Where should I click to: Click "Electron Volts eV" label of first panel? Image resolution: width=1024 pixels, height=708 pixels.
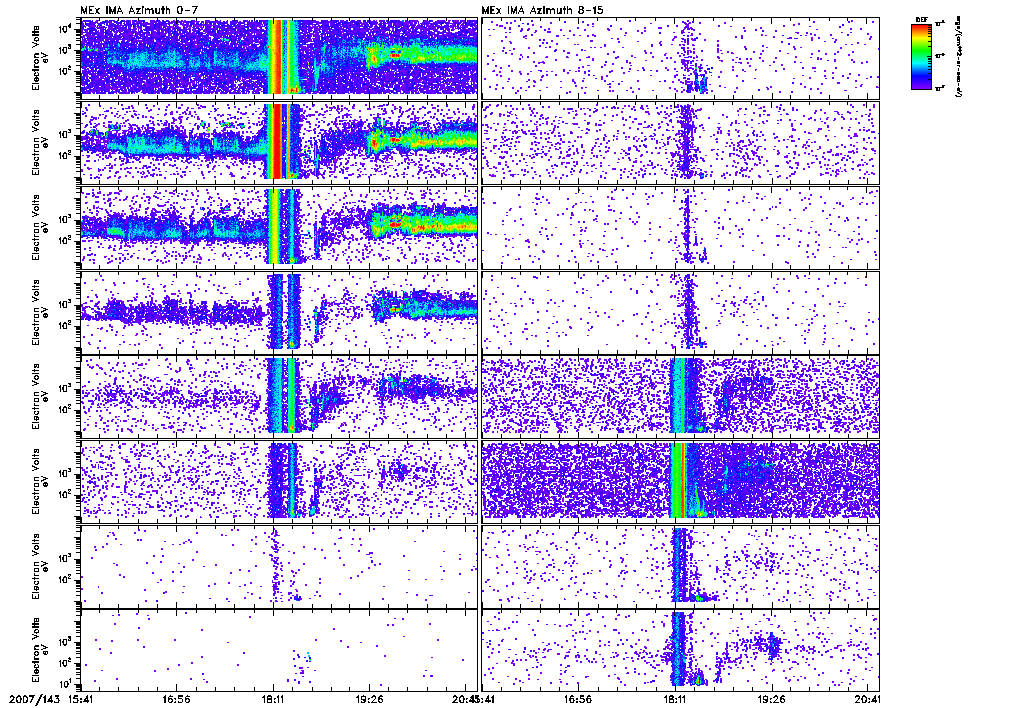pos(40,57)
